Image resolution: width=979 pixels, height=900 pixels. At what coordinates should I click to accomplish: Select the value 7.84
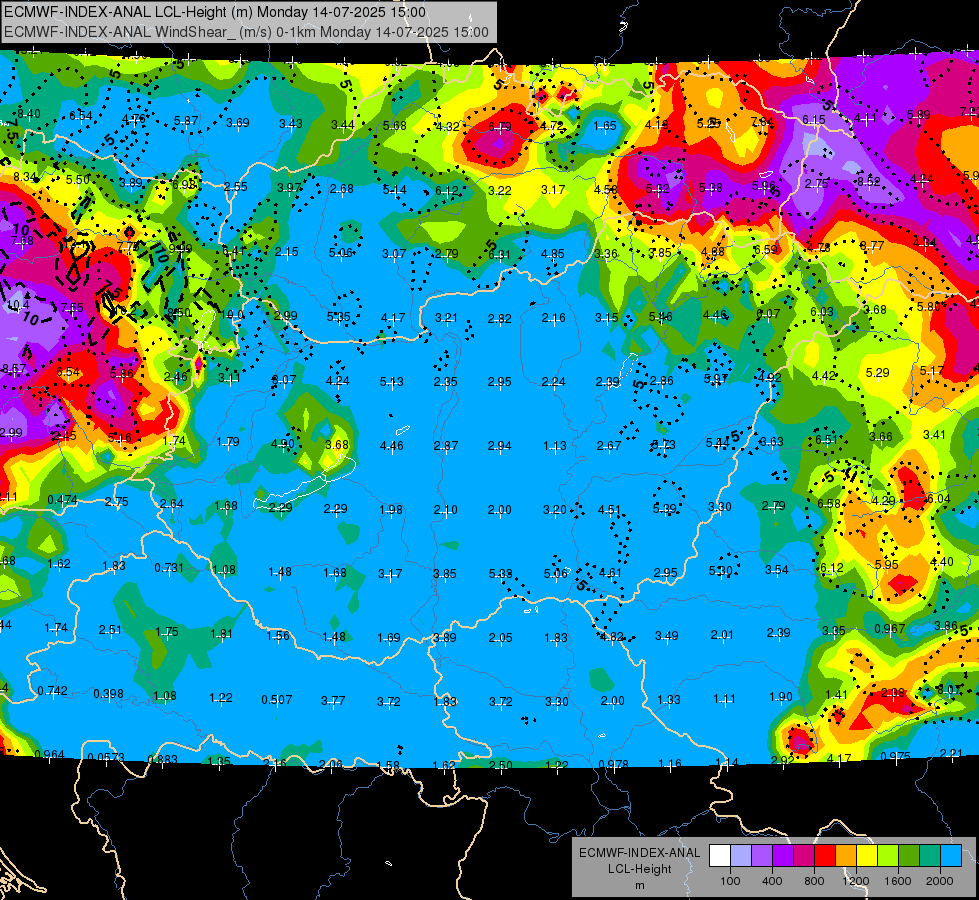(x=762, y=121)
